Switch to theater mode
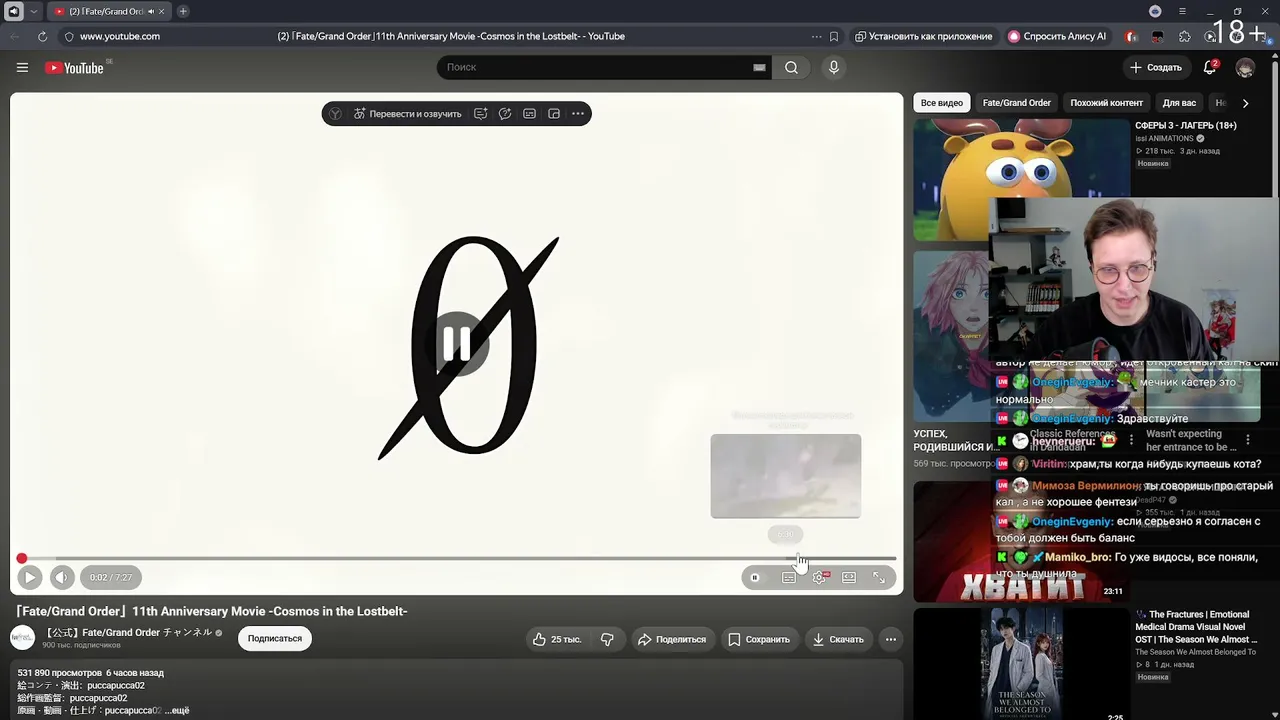Image resolution: width=1280 pixels, height=720 pixels. coord(849,577)
